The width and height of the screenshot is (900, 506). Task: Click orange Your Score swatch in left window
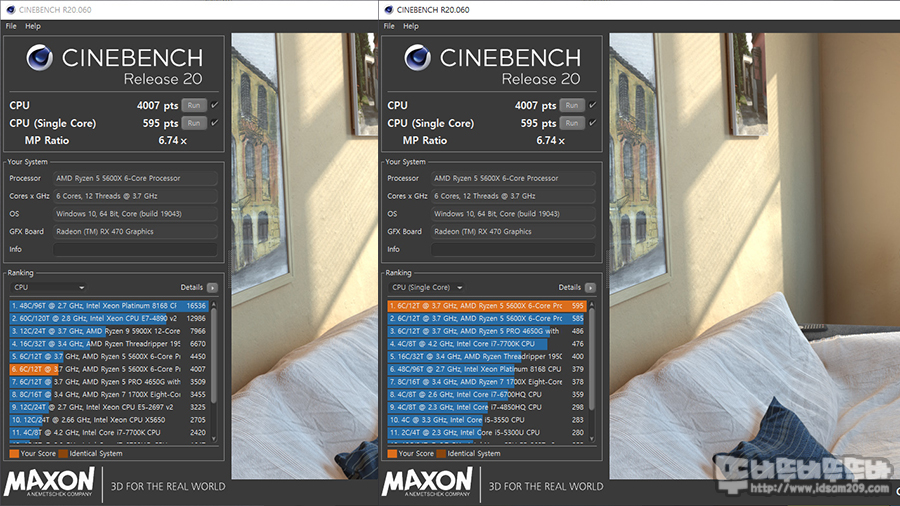[x=14, y=454]
